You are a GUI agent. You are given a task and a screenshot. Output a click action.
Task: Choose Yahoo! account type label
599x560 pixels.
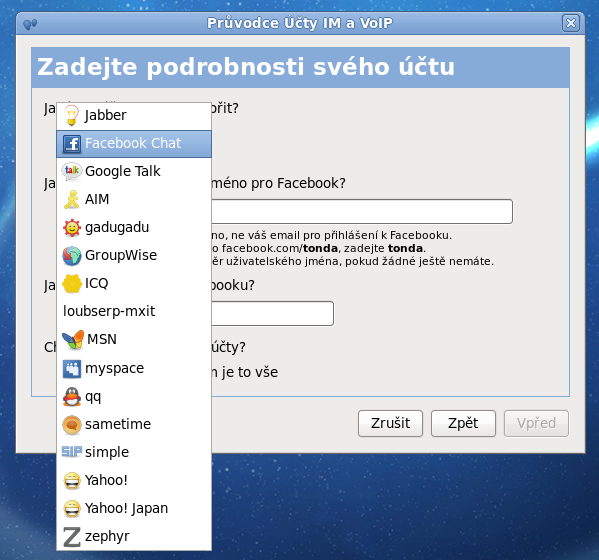[x=106, y=480]
